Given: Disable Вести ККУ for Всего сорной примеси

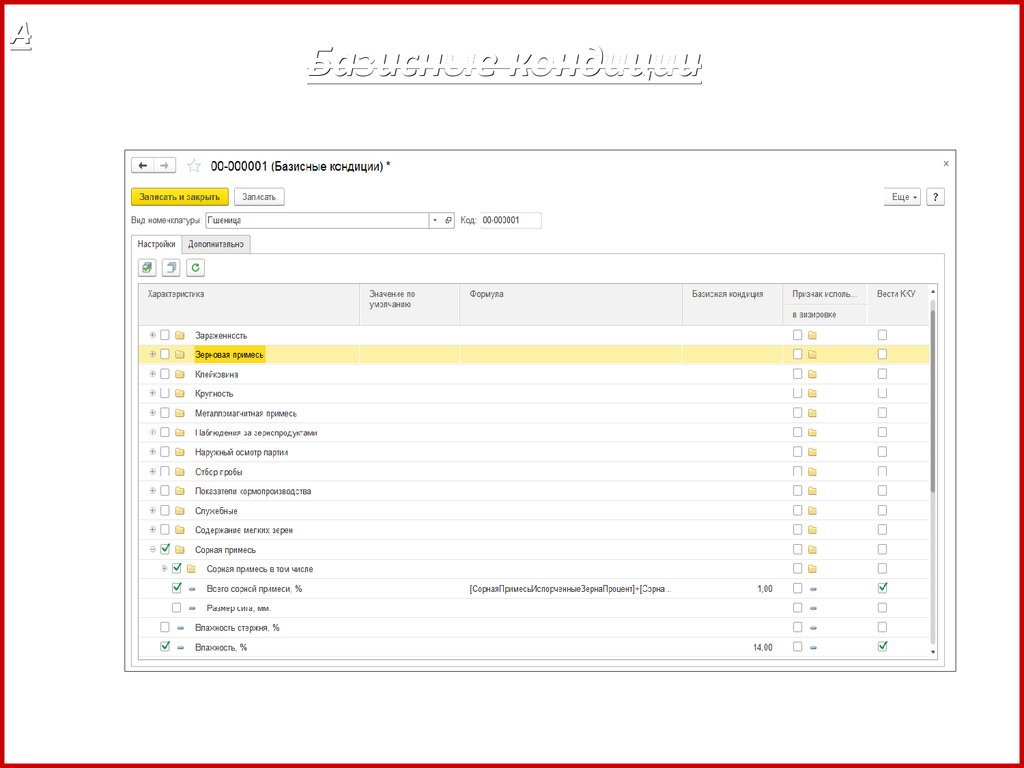Looking at the screenshot, I should [882, 588].
